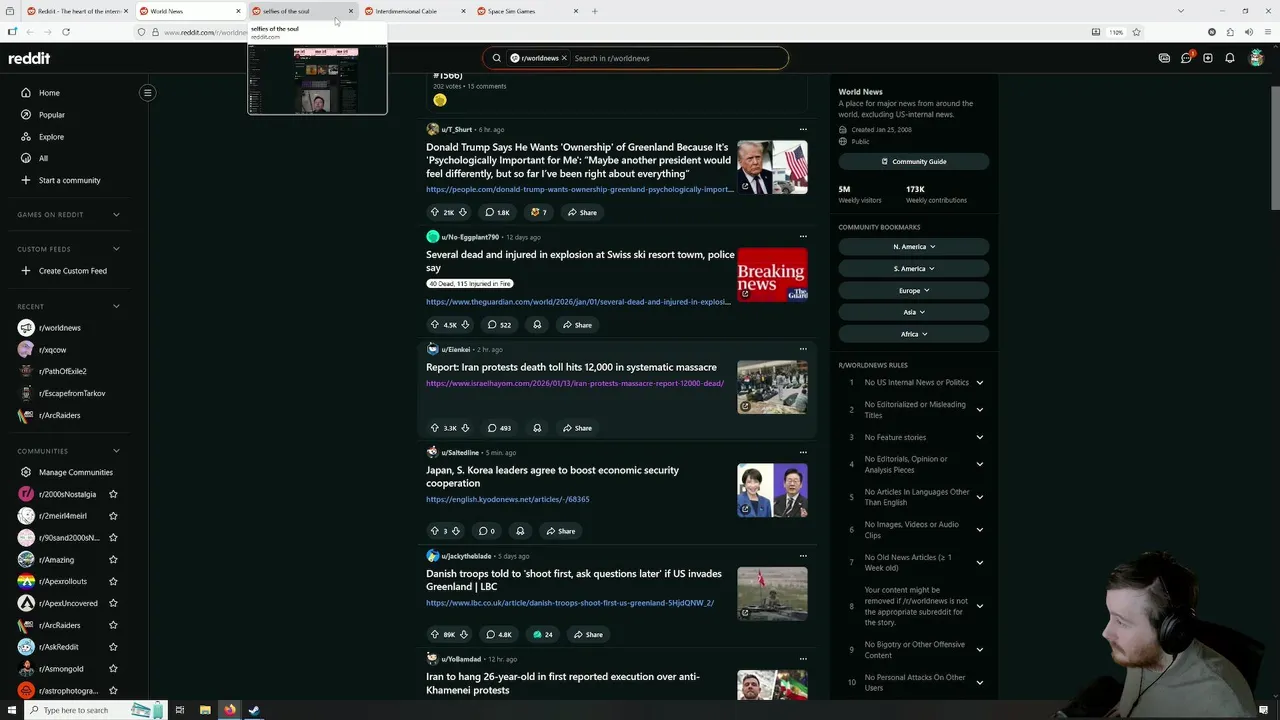Click the Search in r/worldnews field
Image resolution: width=1280 pixels, height=720 pixels.
675,58
